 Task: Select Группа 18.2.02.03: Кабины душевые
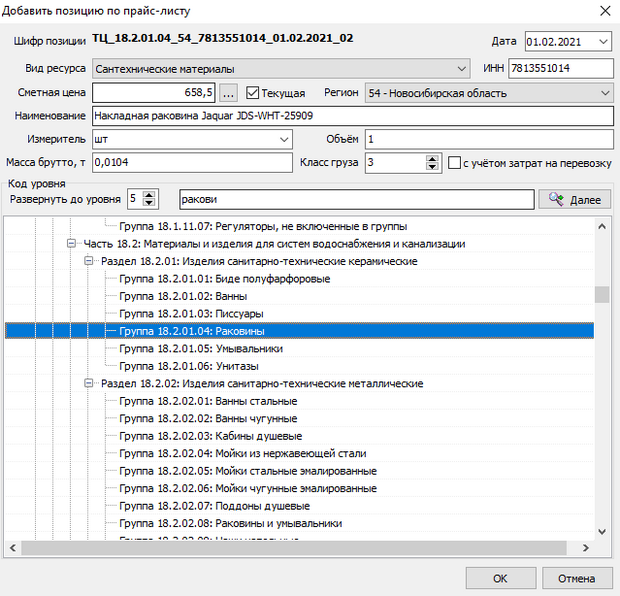[x=210, y=436]
